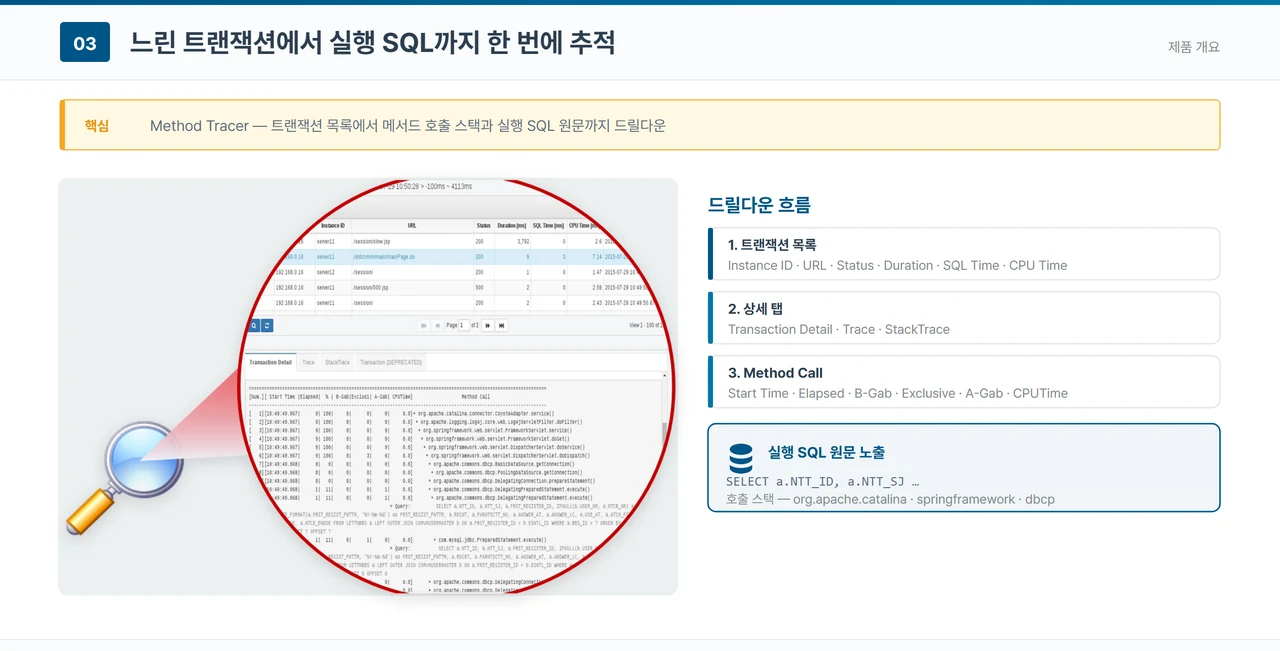Click the 드릴다운 흐름 heading
Image resolution: width=1280 pixels, height=651 pixels.
(759, 205)
